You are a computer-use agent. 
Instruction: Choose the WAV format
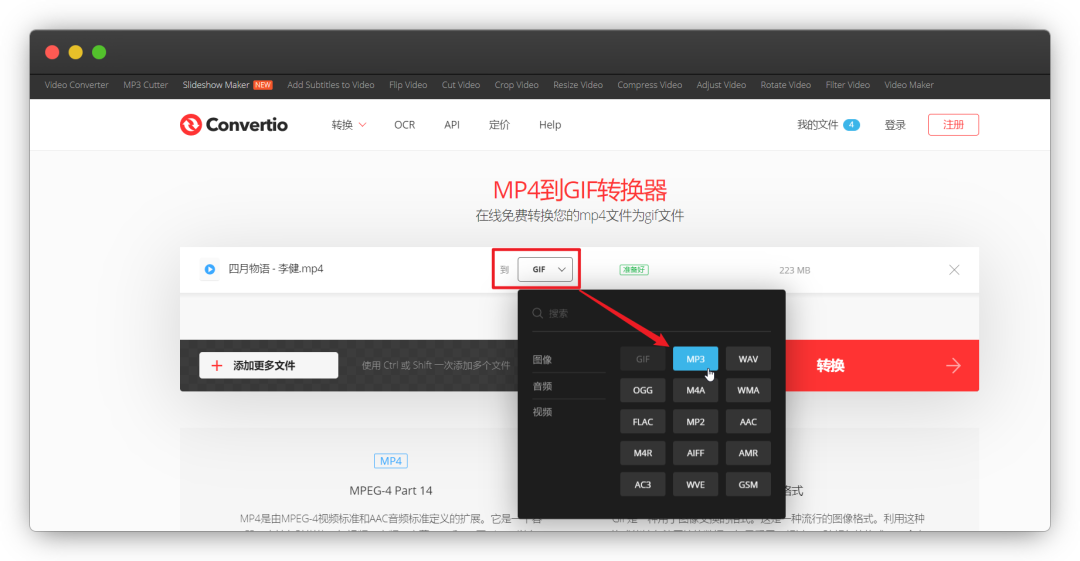[748, 359]
